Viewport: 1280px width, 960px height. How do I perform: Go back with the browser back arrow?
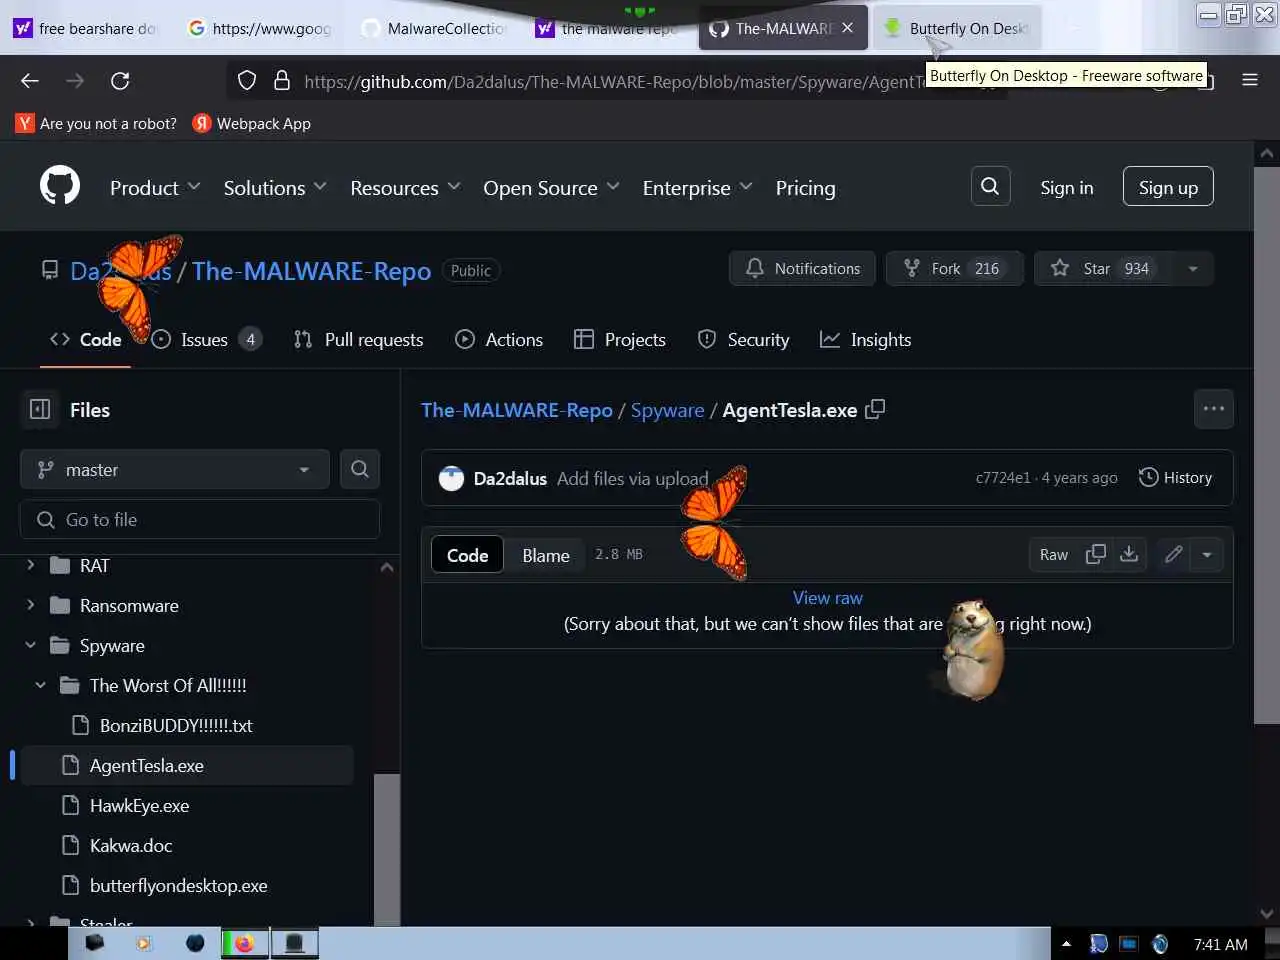(x=30, y=81)
